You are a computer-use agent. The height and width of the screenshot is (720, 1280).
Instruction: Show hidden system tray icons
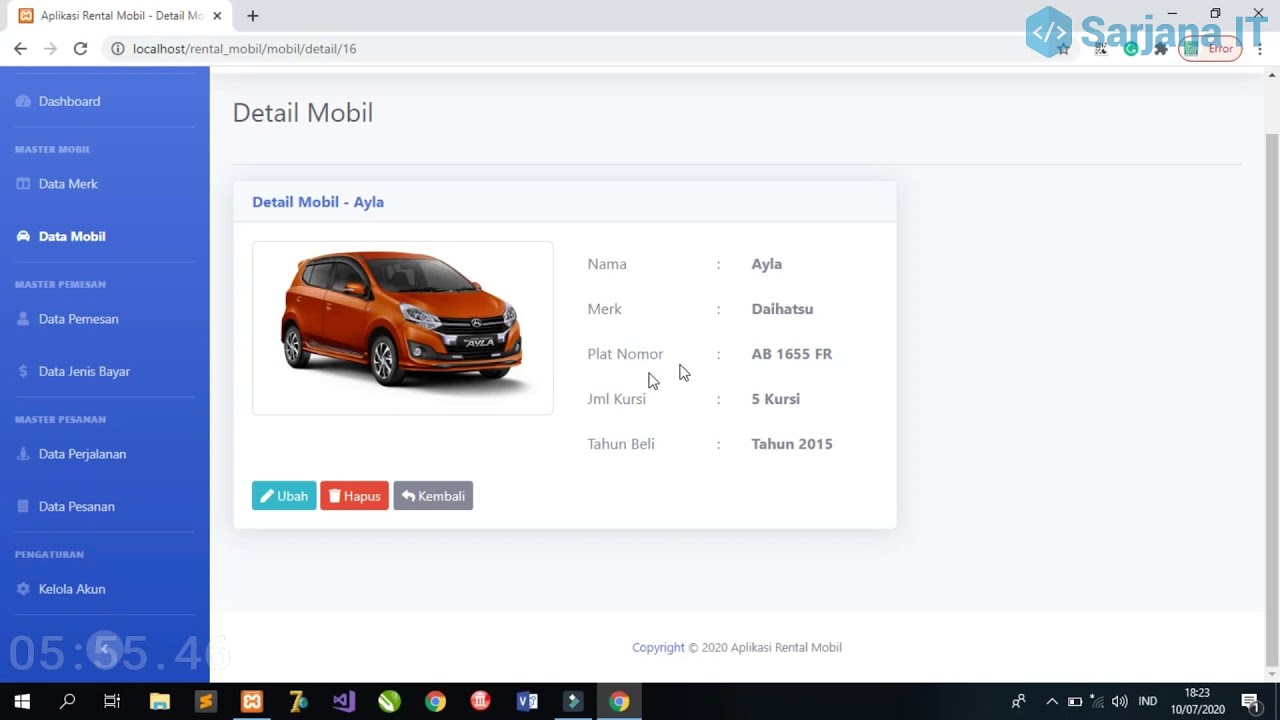point(1051,701)
